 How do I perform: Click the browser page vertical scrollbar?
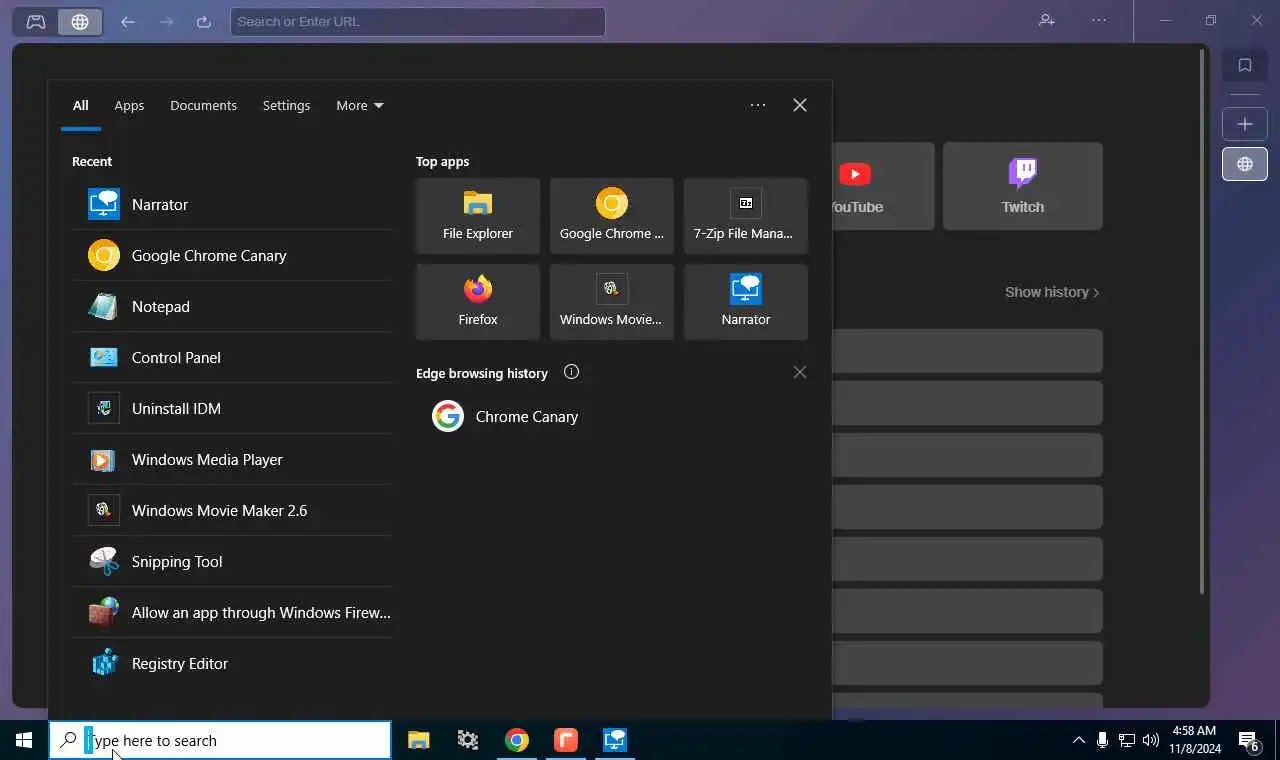point(1202,320)
